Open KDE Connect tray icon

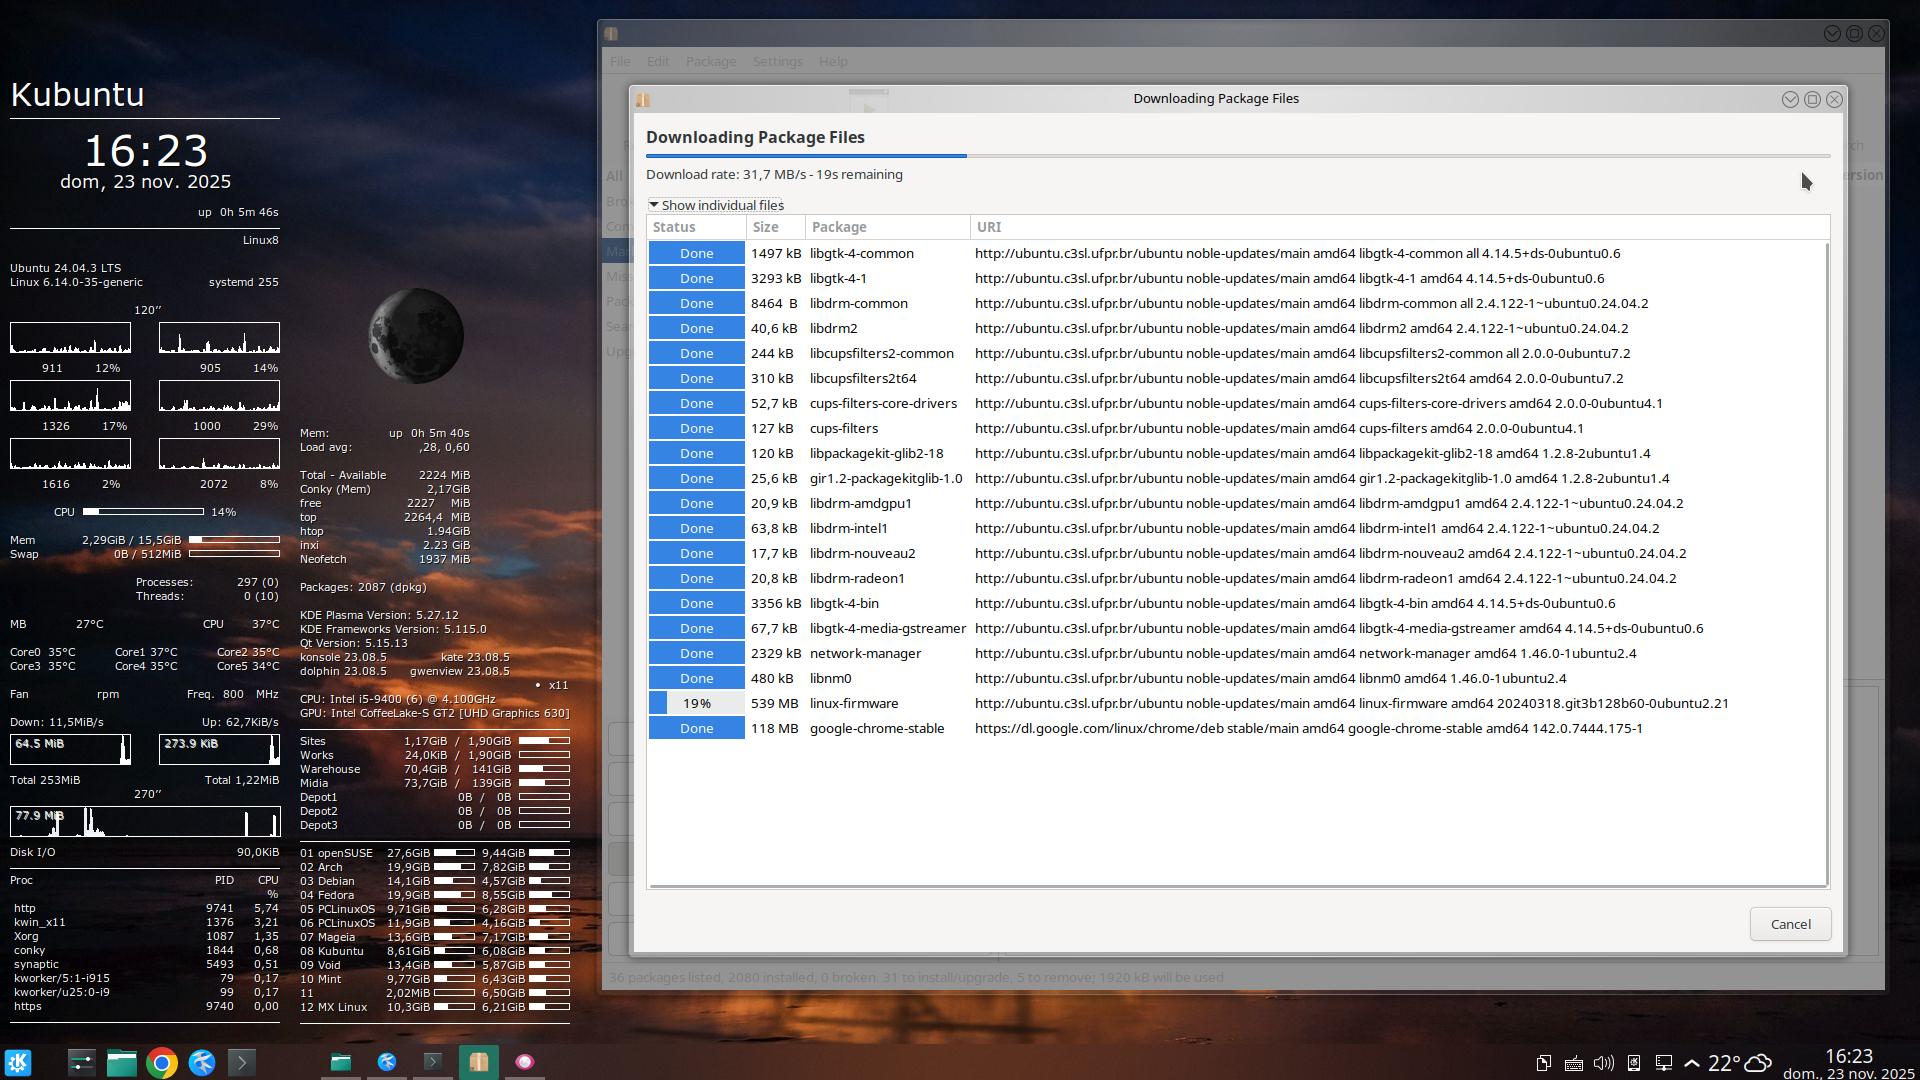coord(1633,1063)
